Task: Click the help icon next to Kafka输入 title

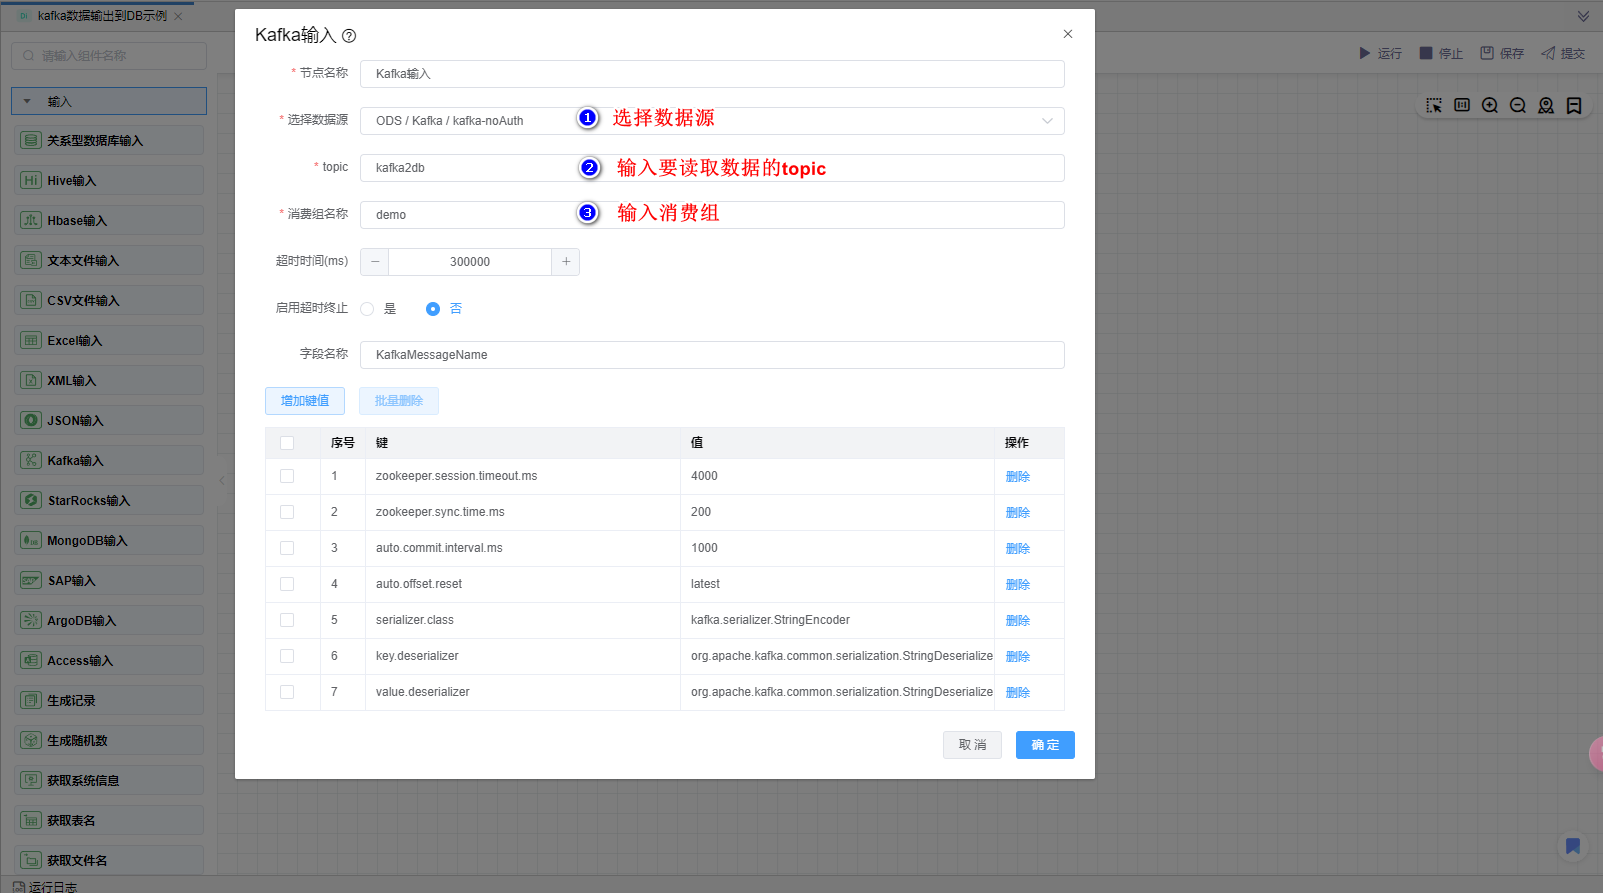Action: (x=349, y=36)
